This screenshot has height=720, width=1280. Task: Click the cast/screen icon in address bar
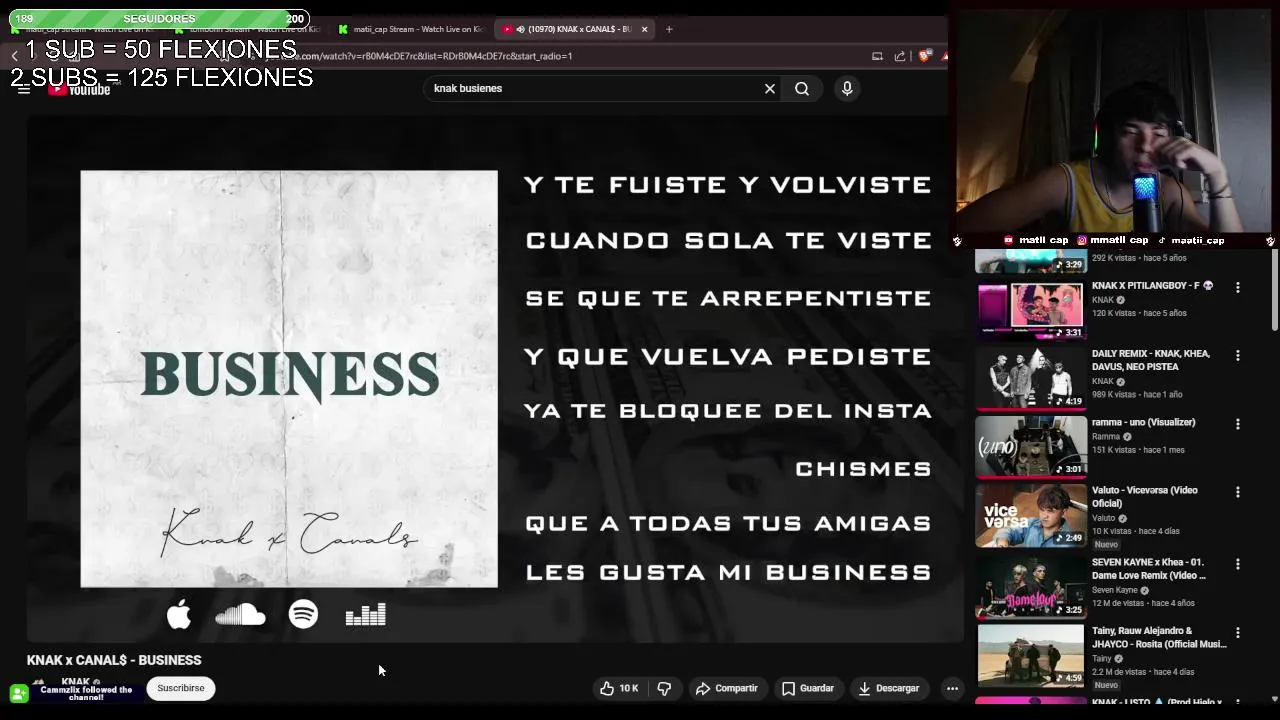877,56
